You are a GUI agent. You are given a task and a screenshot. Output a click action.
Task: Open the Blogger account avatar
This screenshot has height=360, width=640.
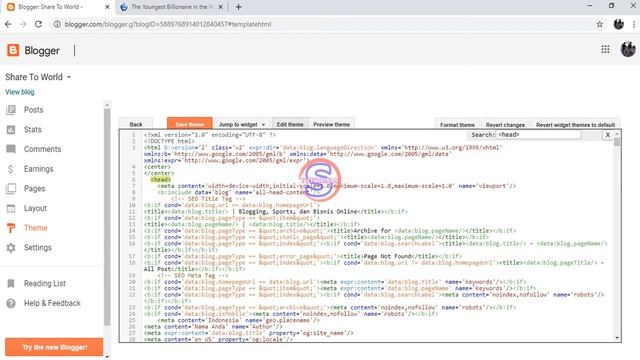[628, 49]
